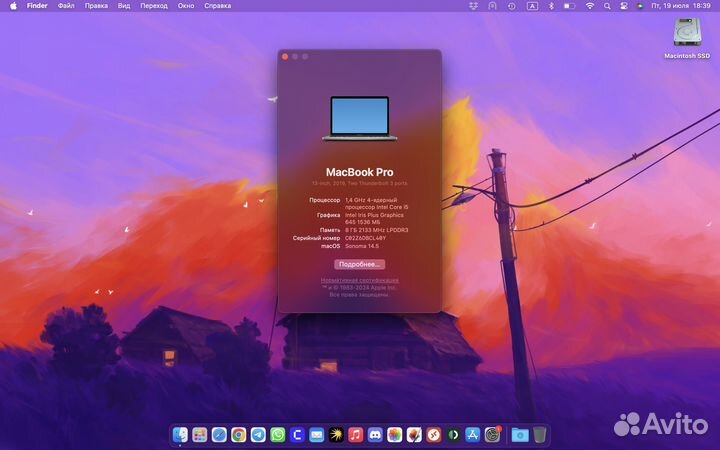Image resolution: width=720 pixels, height=450 pixels.
Task: Select the serial number C02ZGDBCL40Y
Action: pyautogui.click(x=366, y=238)
